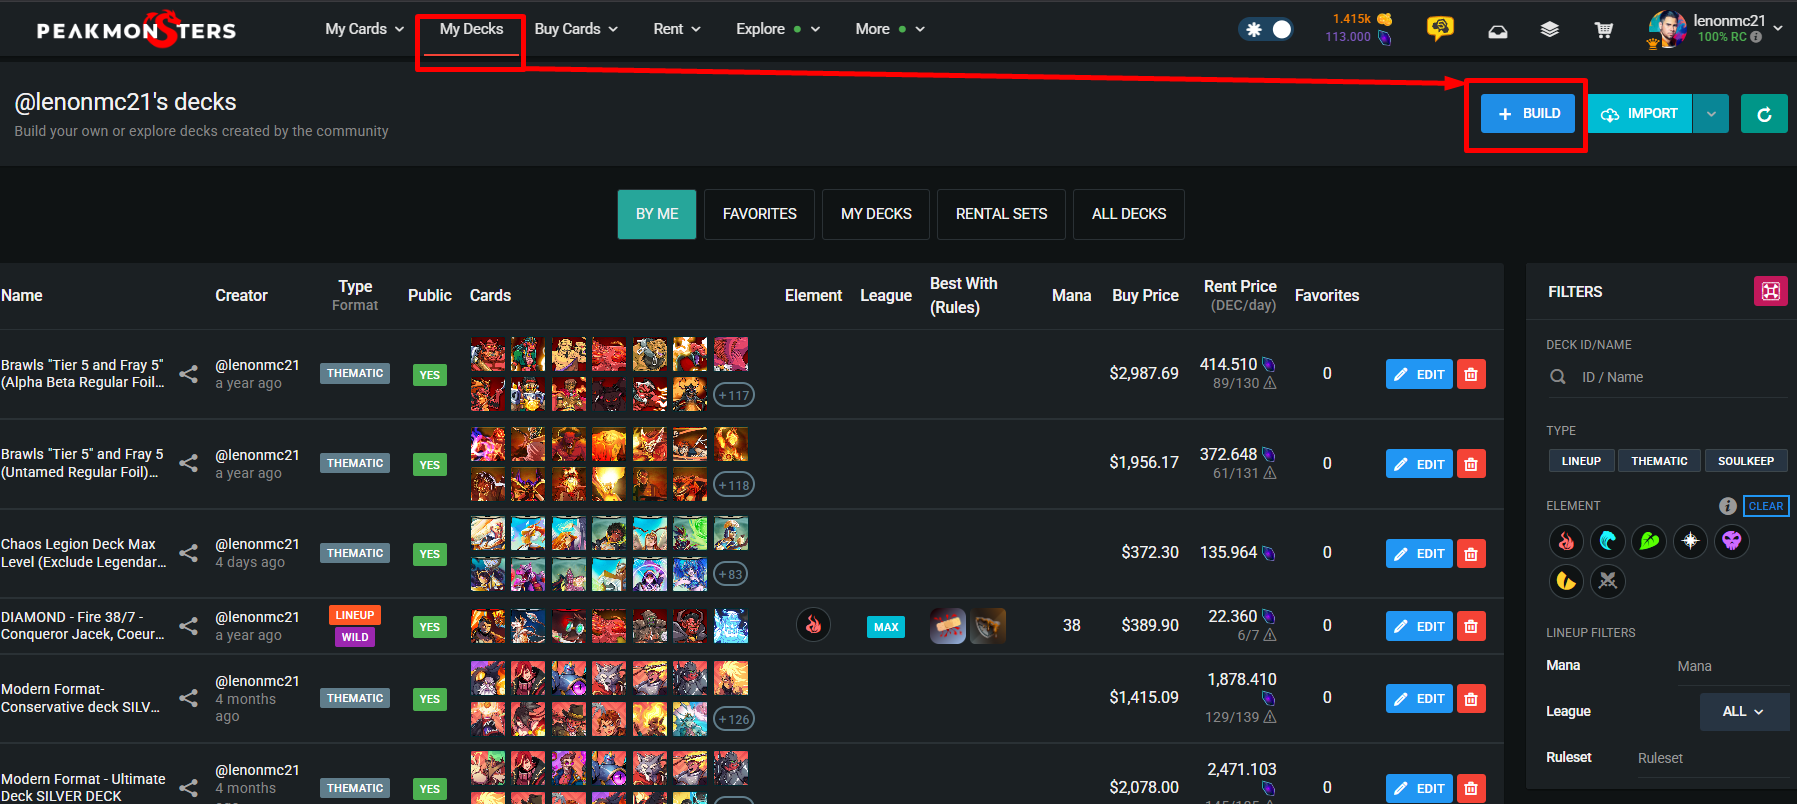
Task: Click the BUILD deck button
Action: pos(1528,114)
